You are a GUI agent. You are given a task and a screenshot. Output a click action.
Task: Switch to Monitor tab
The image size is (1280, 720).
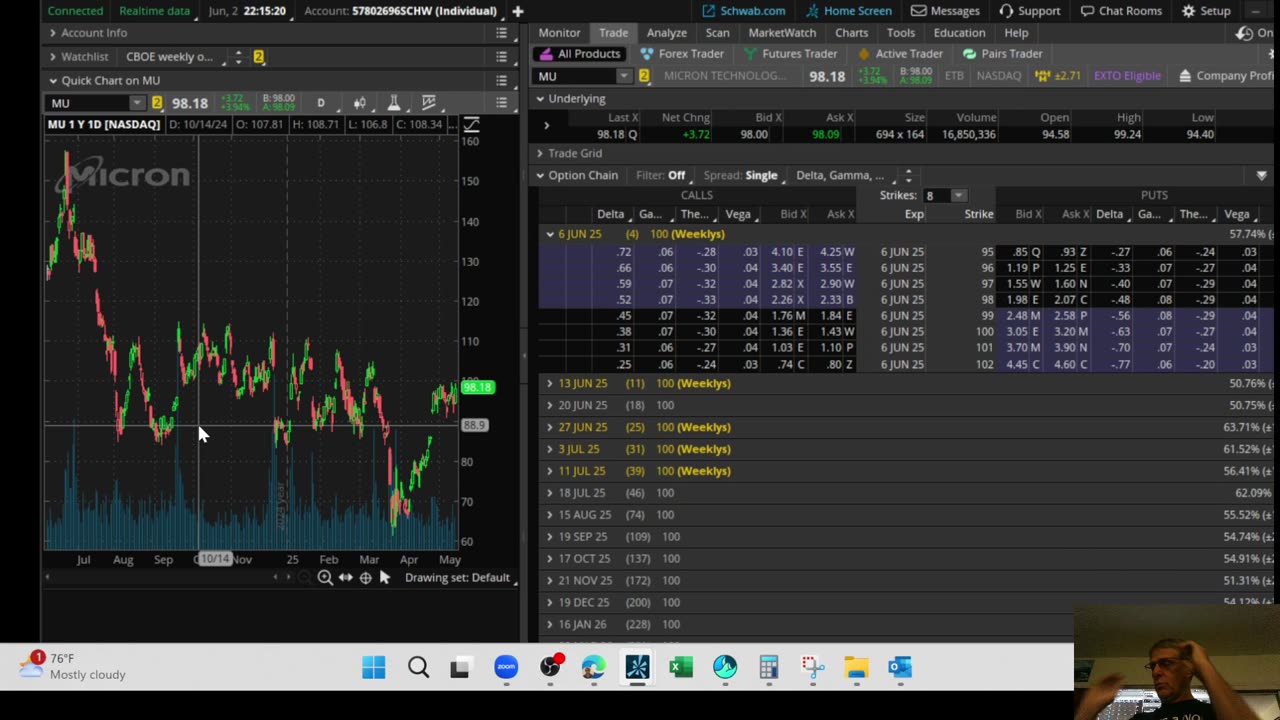coord(559,33)
